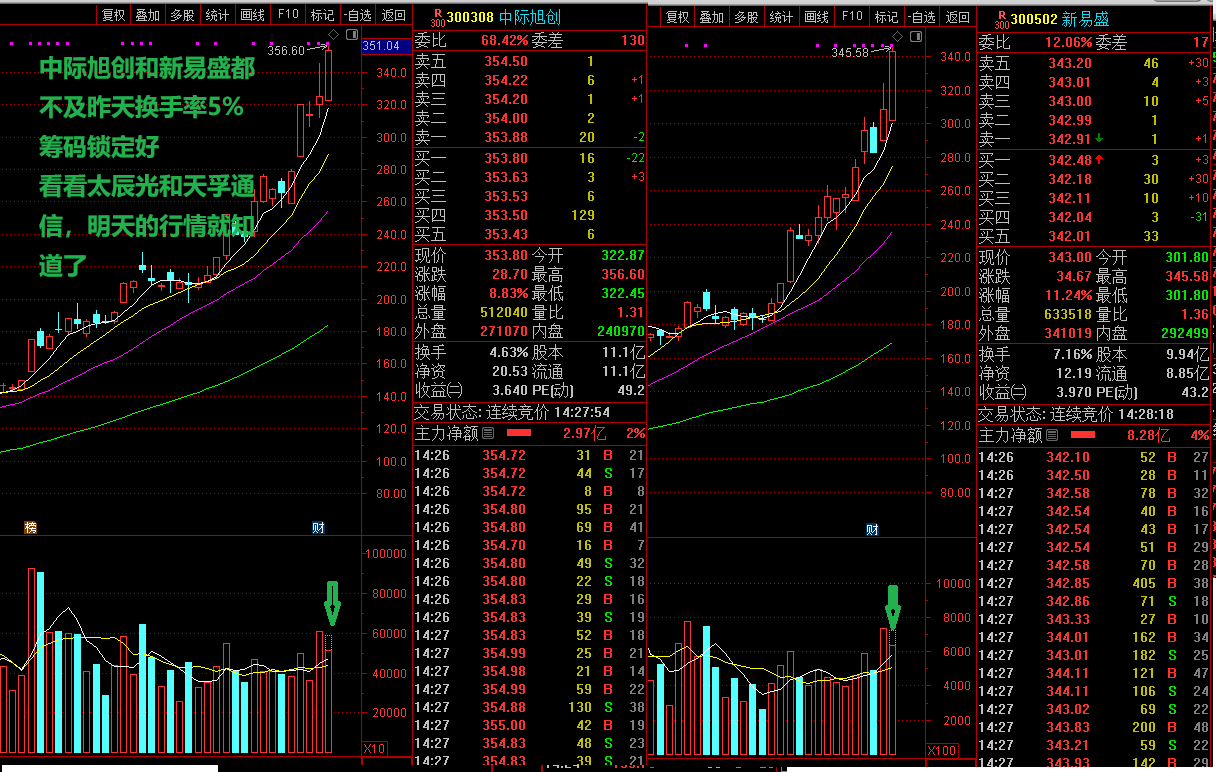Click 委比 68.42% value
1216x772 pixels.
tap(504, 41)
